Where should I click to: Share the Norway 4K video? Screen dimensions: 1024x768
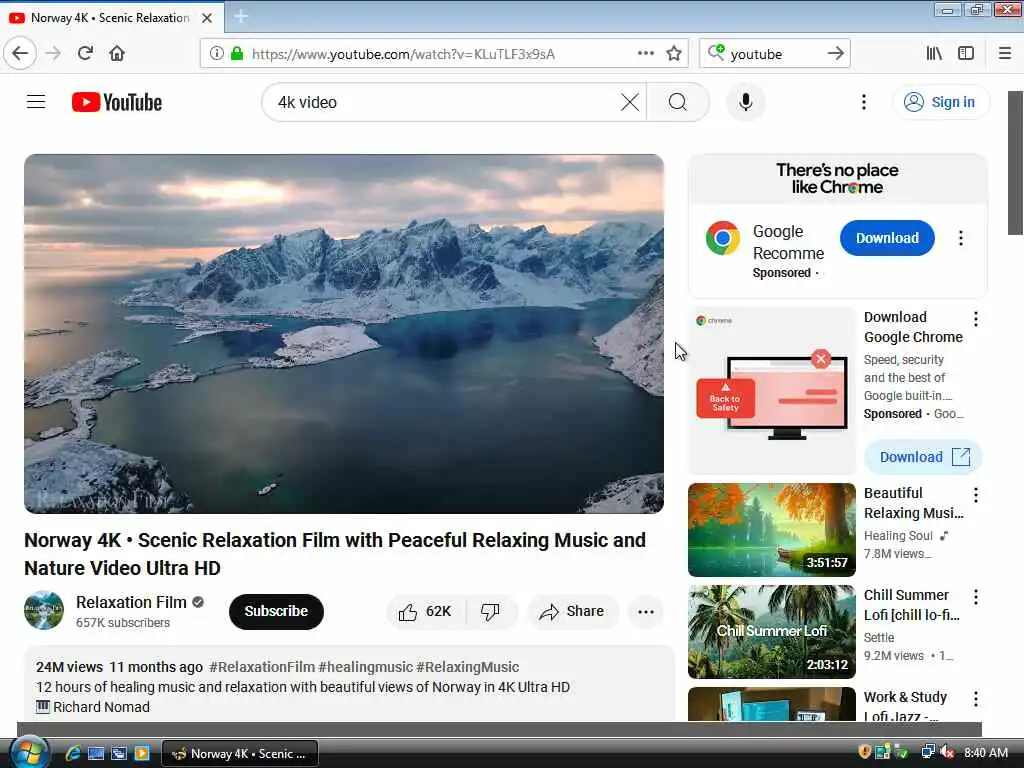(572, 612)
